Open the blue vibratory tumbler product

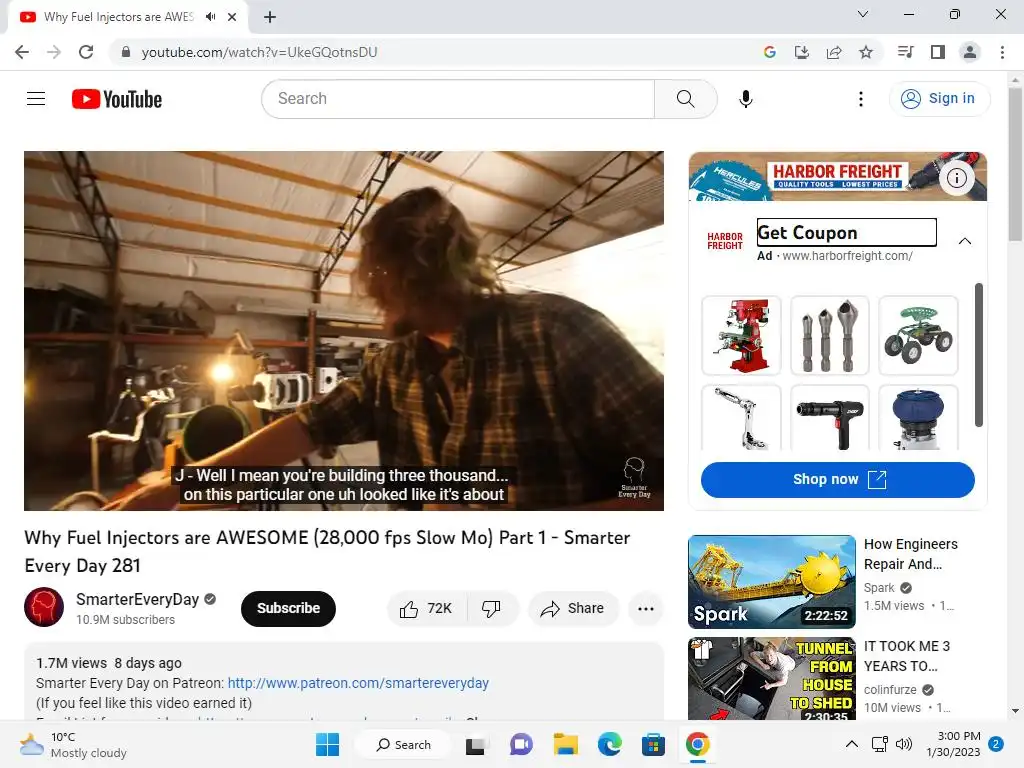918,417
